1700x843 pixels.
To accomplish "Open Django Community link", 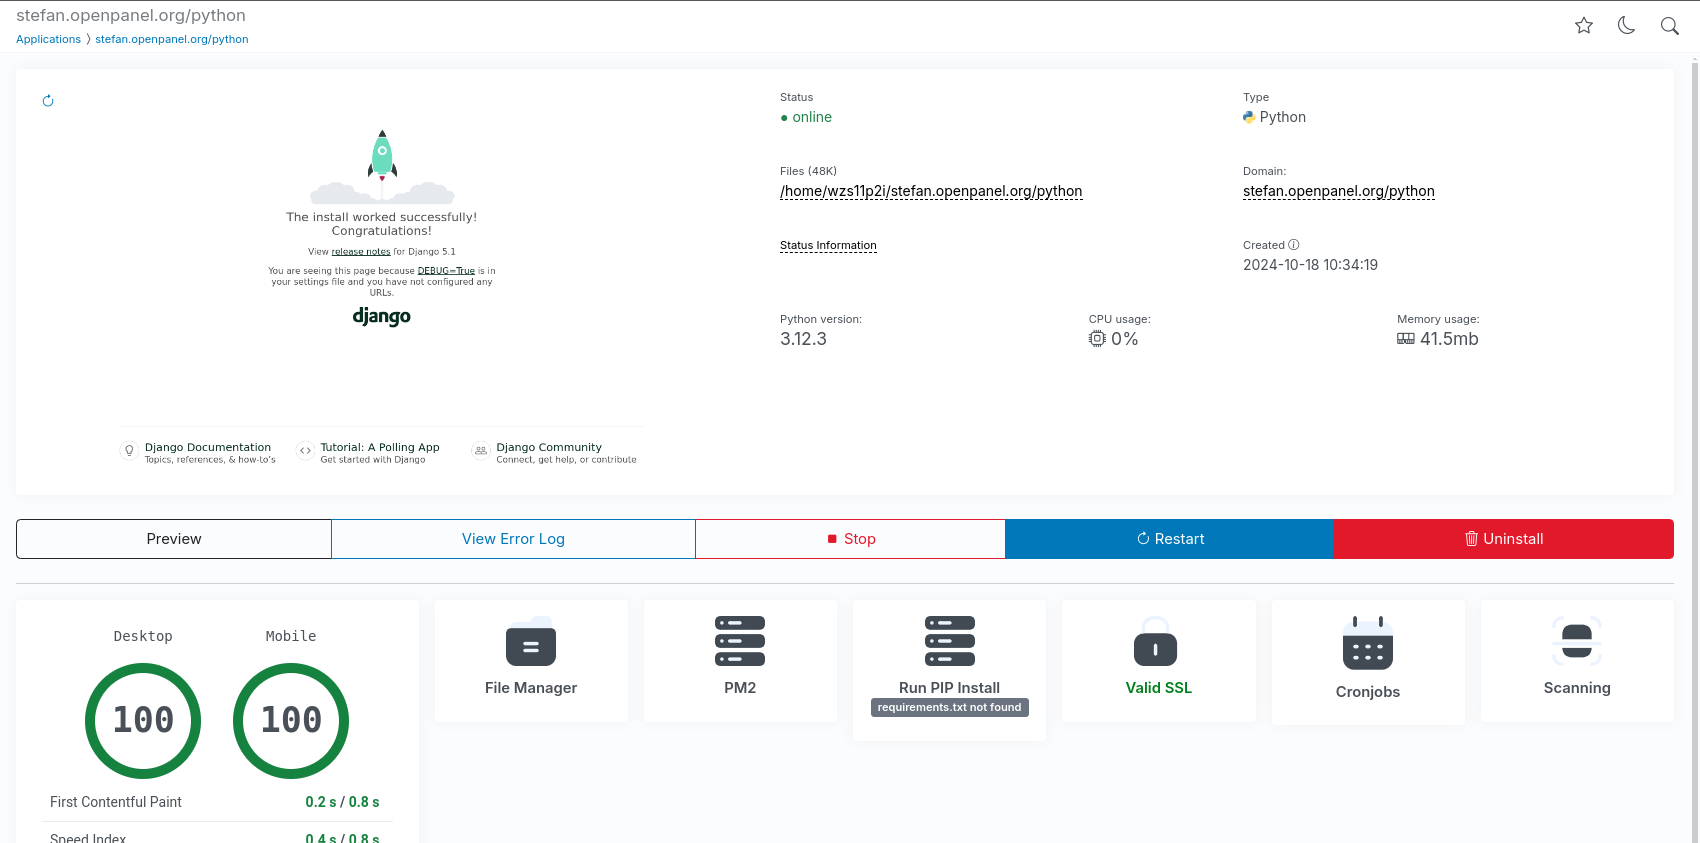I will 549,447.
